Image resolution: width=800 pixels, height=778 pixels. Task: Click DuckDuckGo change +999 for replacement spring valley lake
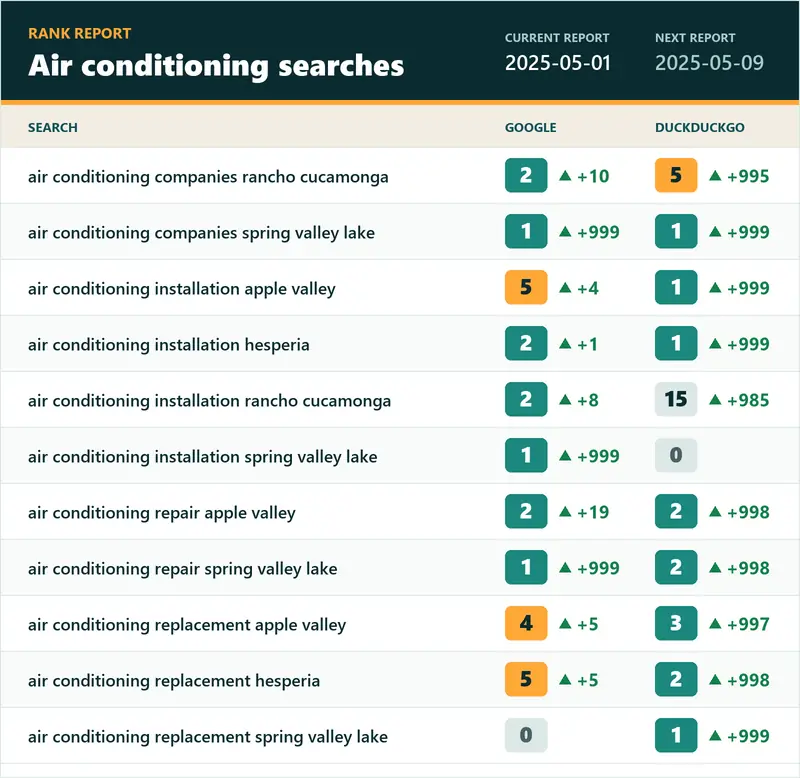click(739, 736)
